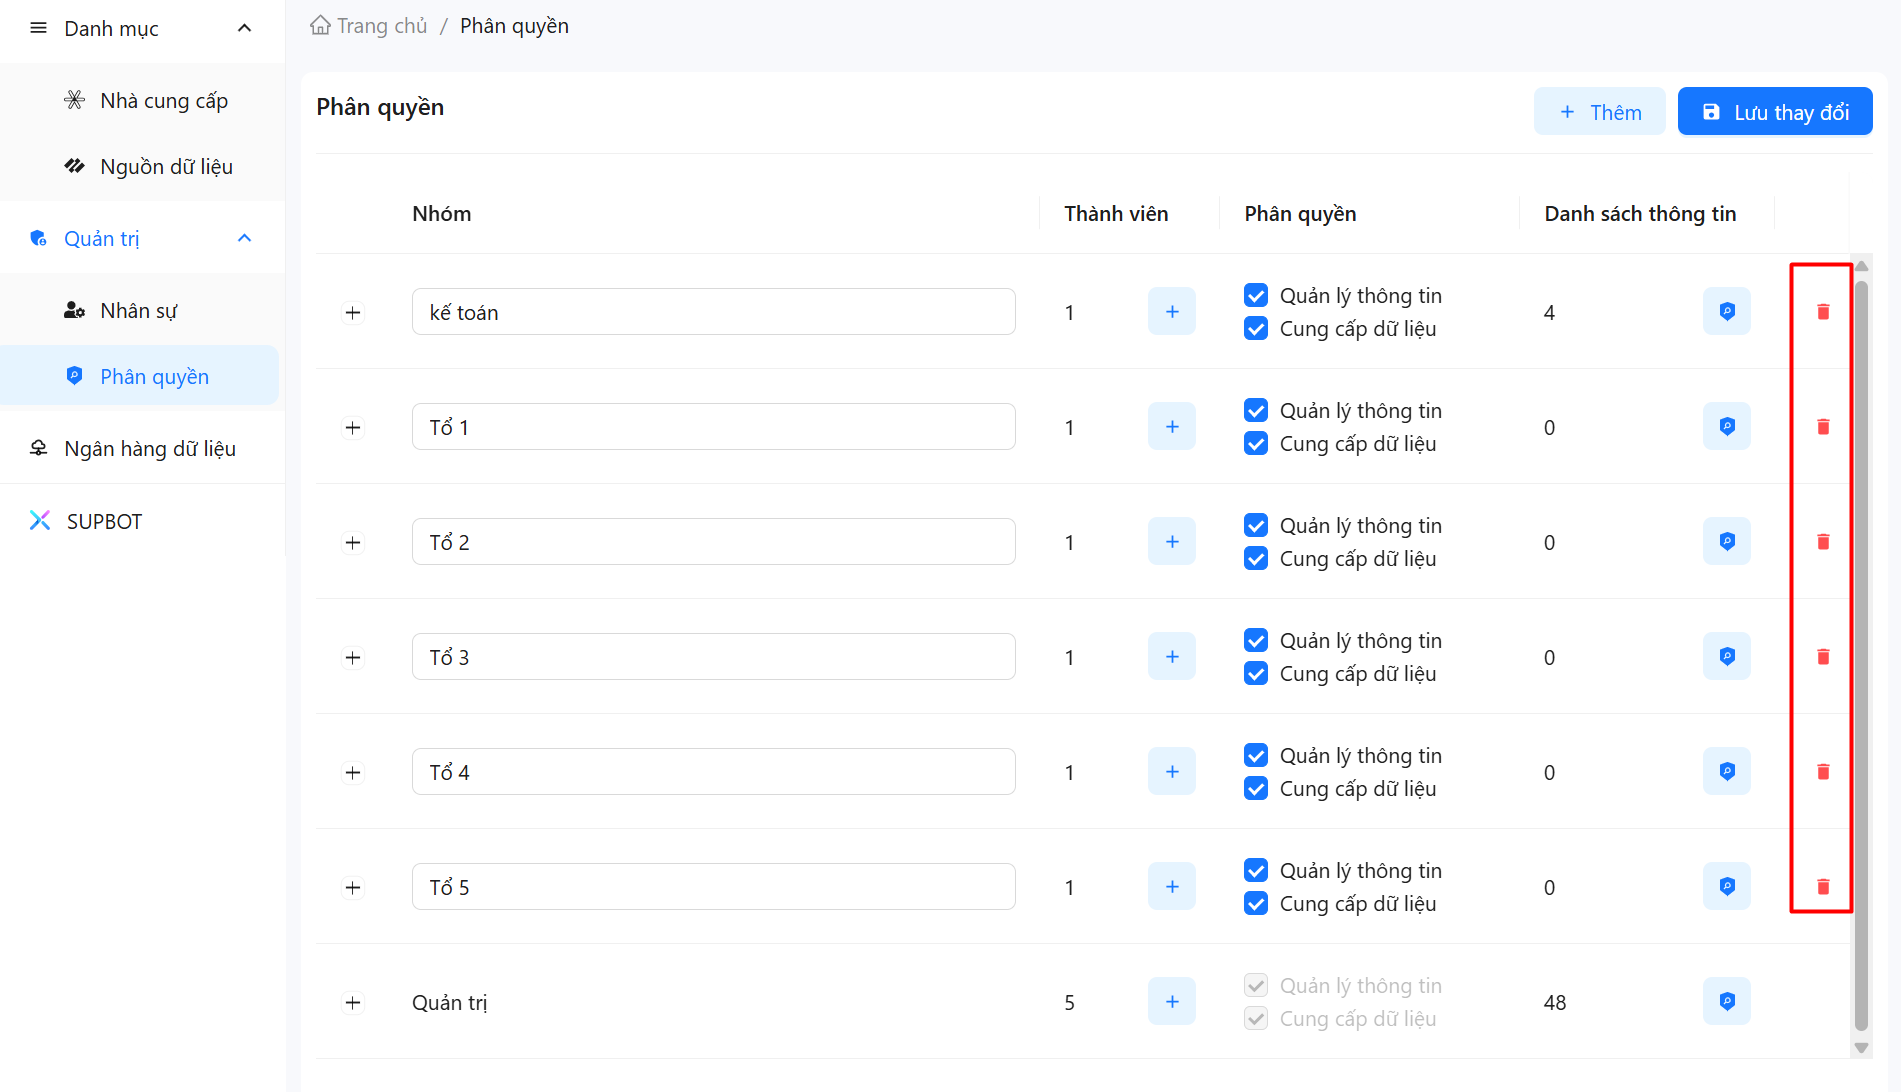Add member to Tổ 2 group

pyautogui.click(x=1171, y=542)
